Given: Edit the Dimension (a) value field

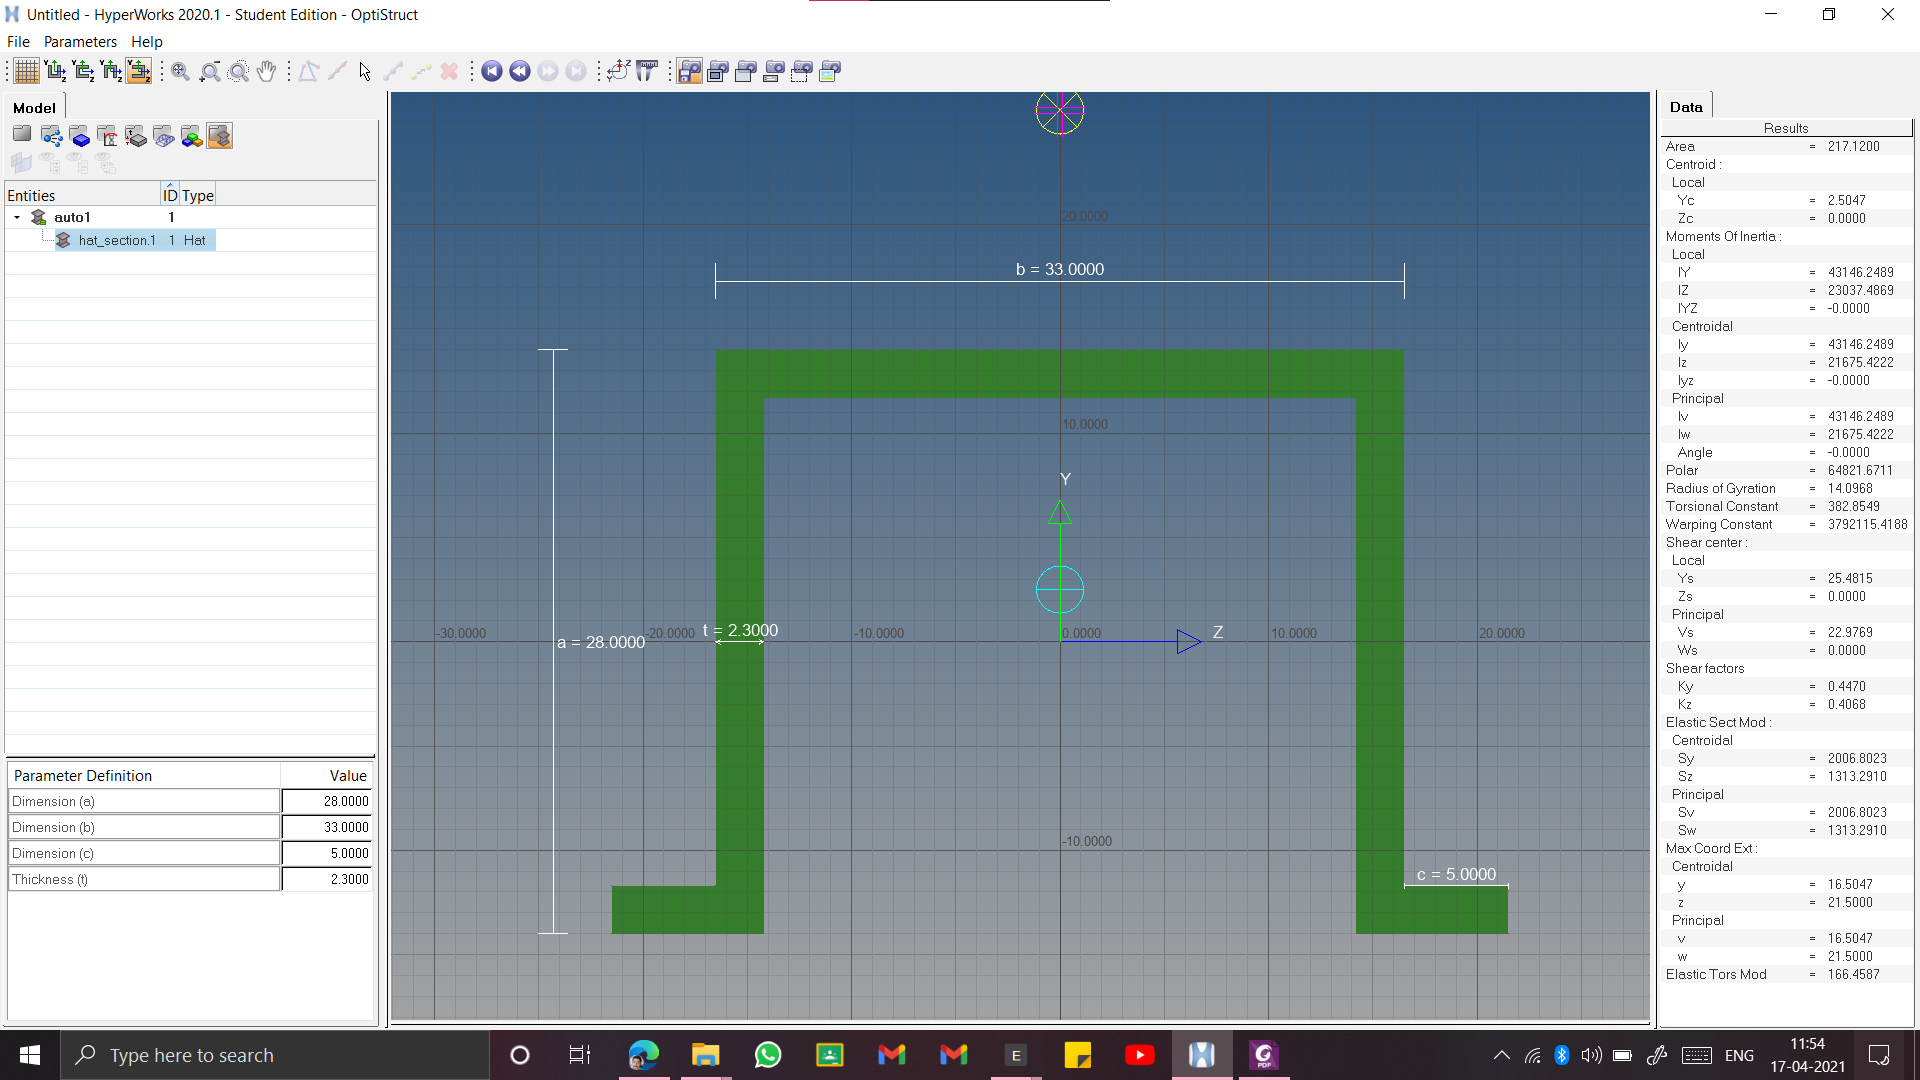Looking at the screenshot, I should click(x=327, y=801).
